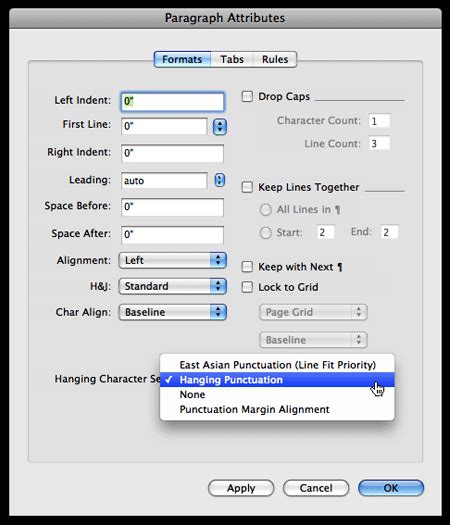Choose East Asian Punctuation (Line Fit Priority)
The height and width of the screenshot is (525, 450).
click(x=277, y=365)
